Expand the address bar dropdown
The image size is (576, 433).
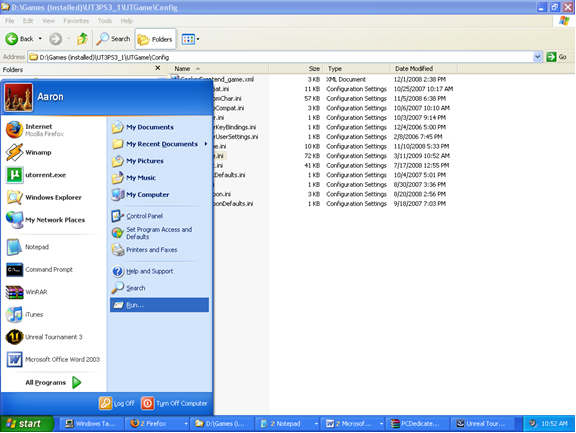537,57
